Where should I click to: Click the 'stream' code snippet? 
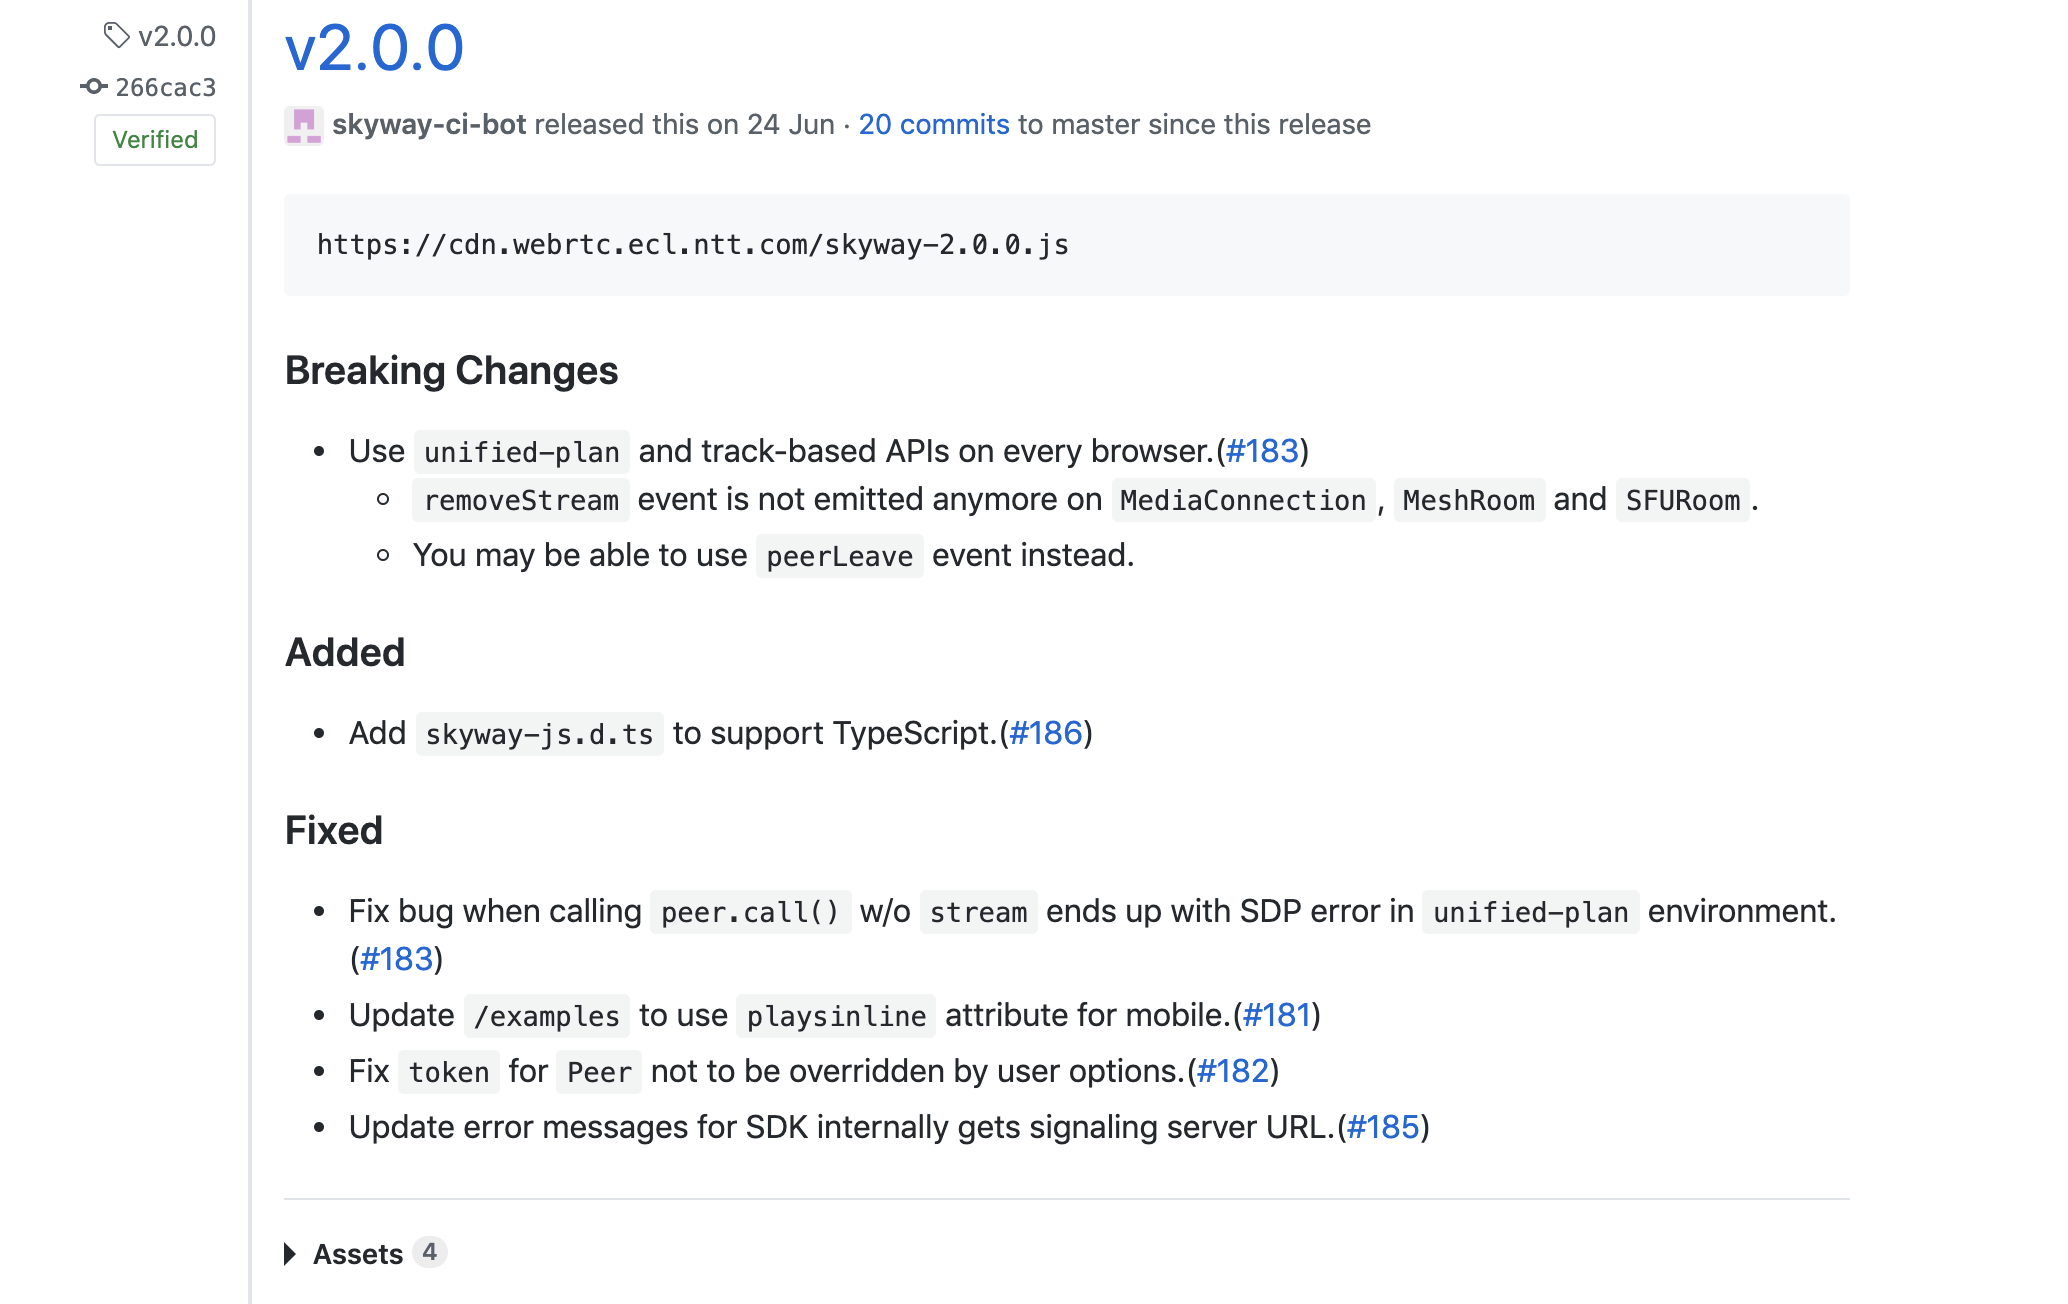click(x=979, y=912)
